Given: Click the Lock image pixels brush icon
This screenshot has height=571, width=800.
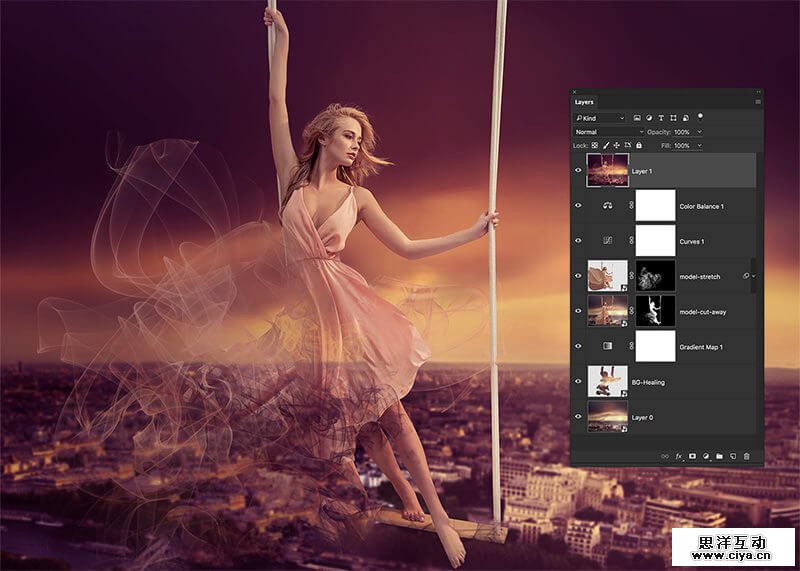Looking at the screenshot, I should (x=606, y=145).
